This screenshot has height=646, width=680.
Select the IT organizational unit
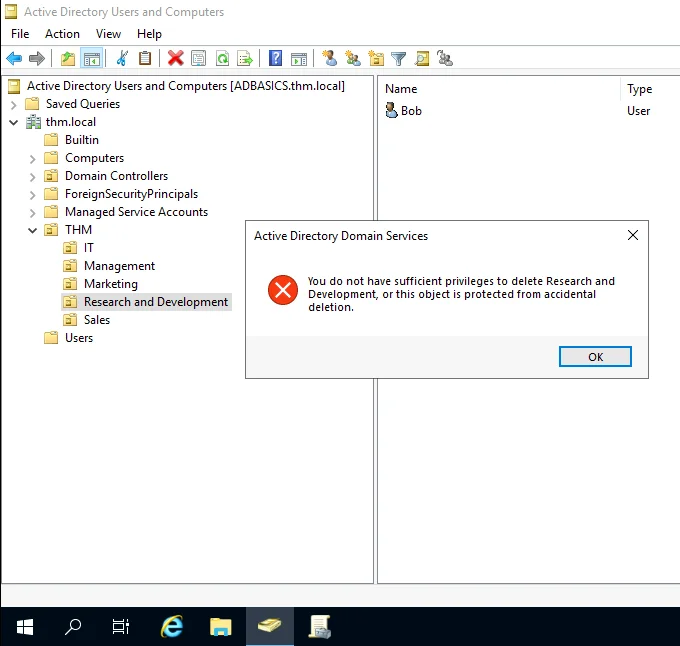tap(88, 248)
